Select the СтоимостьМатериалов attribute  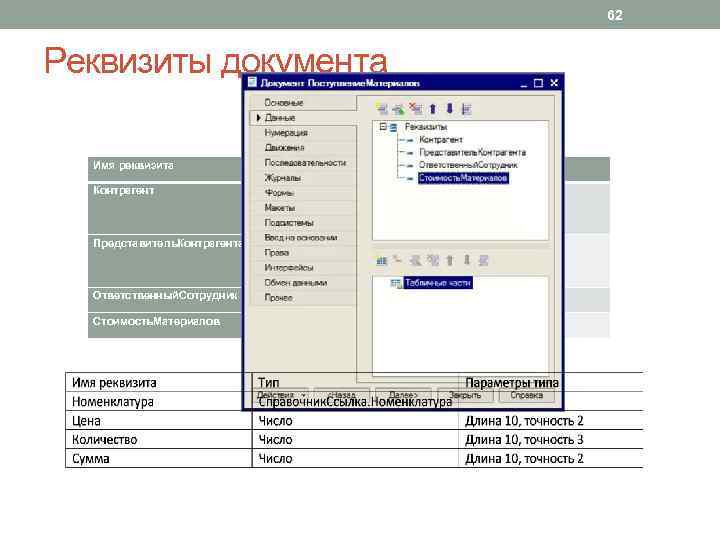(463, 178)
